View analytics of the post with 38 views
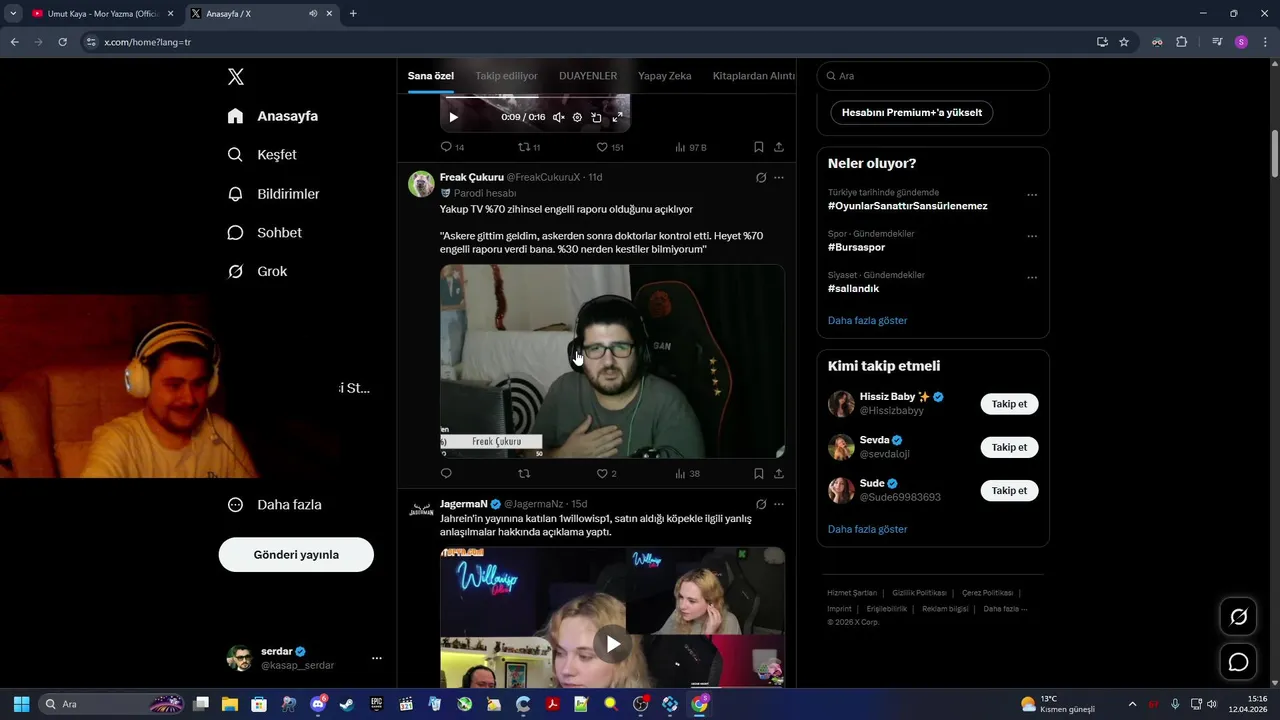Screen dimensions: 1280x720 point(688,474)
